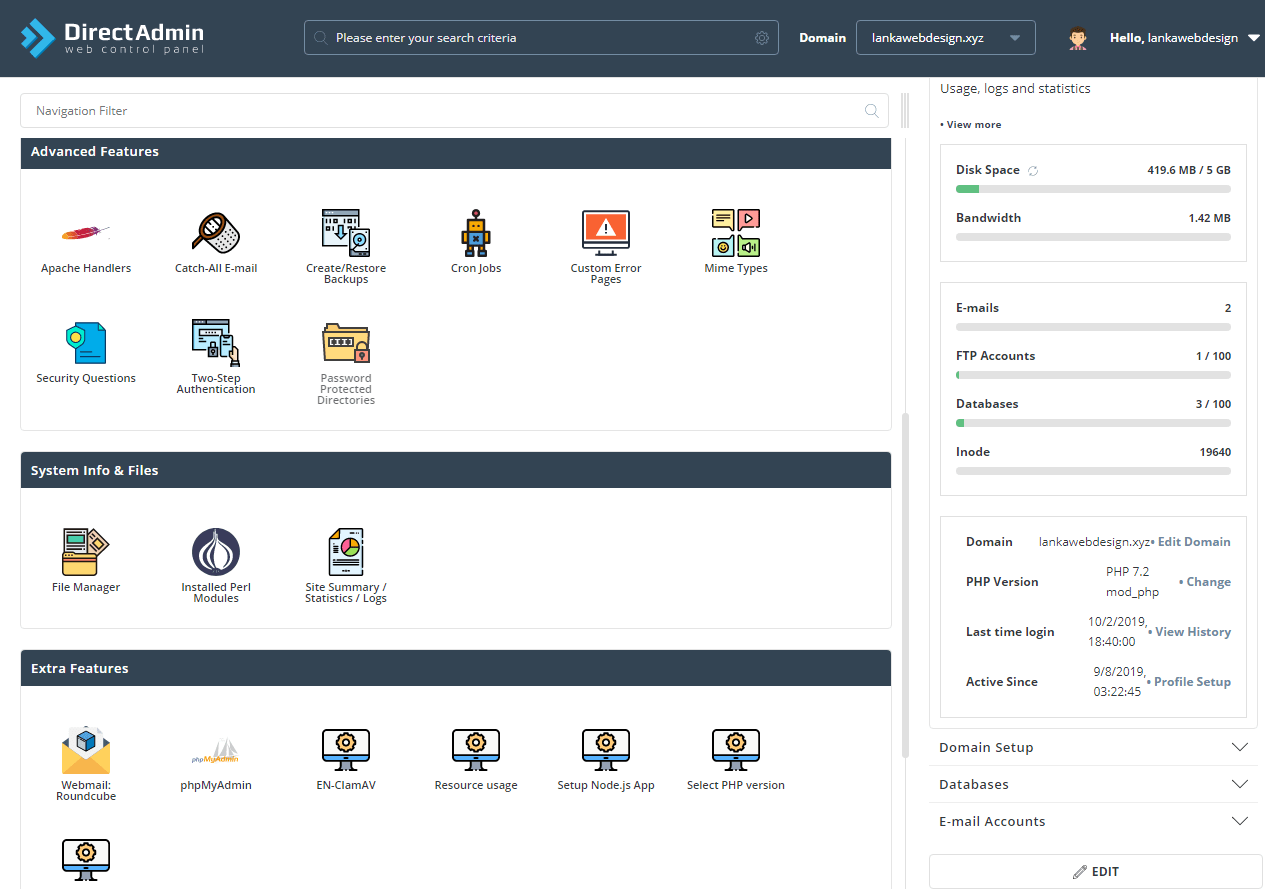Open the EN-ClamAV icon
This screenshot has width=1265, height=889.
346,750
